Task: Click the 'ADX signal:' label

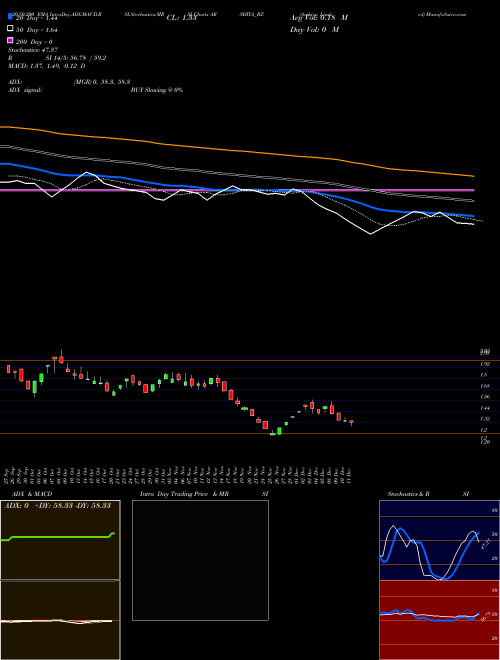Action: point(25,90)
